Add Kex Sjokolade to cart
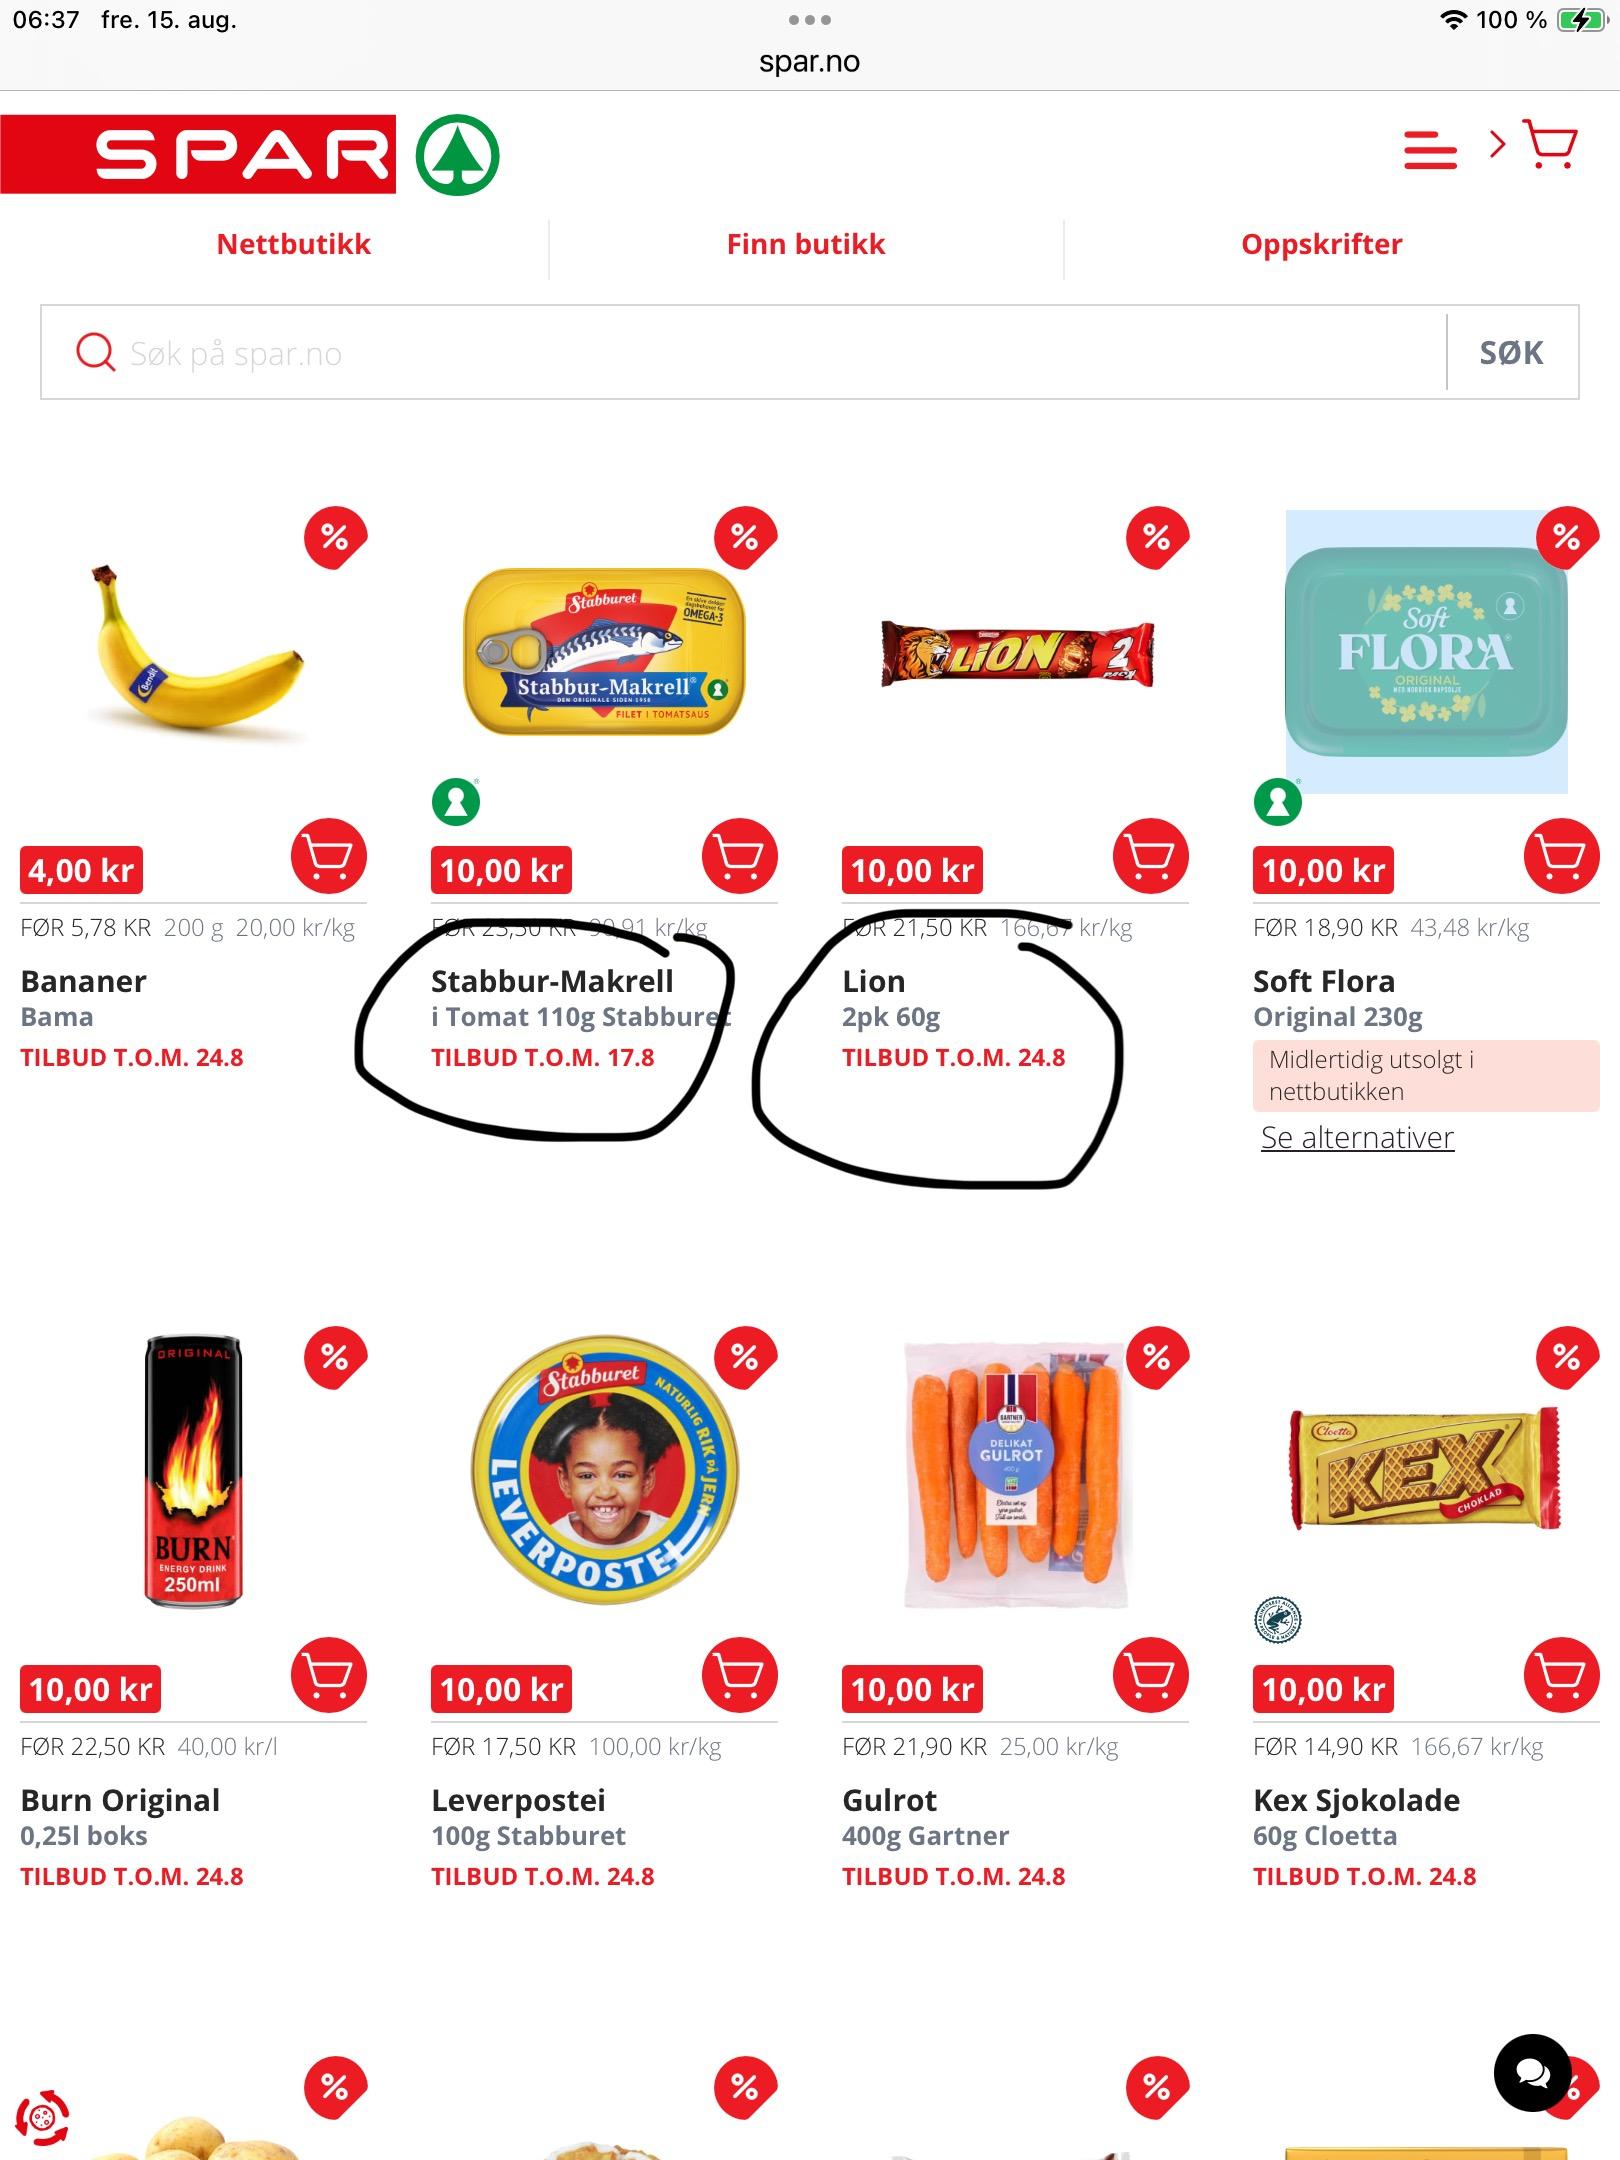The image size is (1620, 2160). [1562, 1675]
